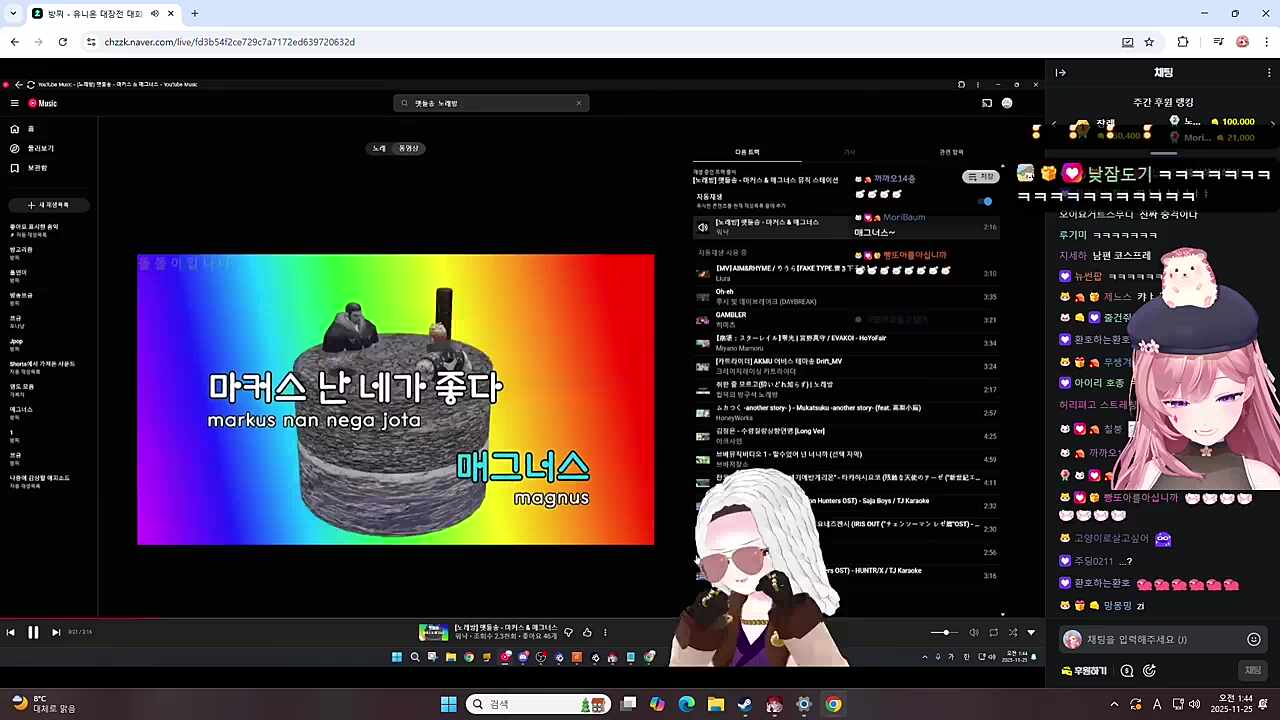Bookmark this page in Chrome
The width and height of the screenshot is (1280, 720).
coord(1149,42)
